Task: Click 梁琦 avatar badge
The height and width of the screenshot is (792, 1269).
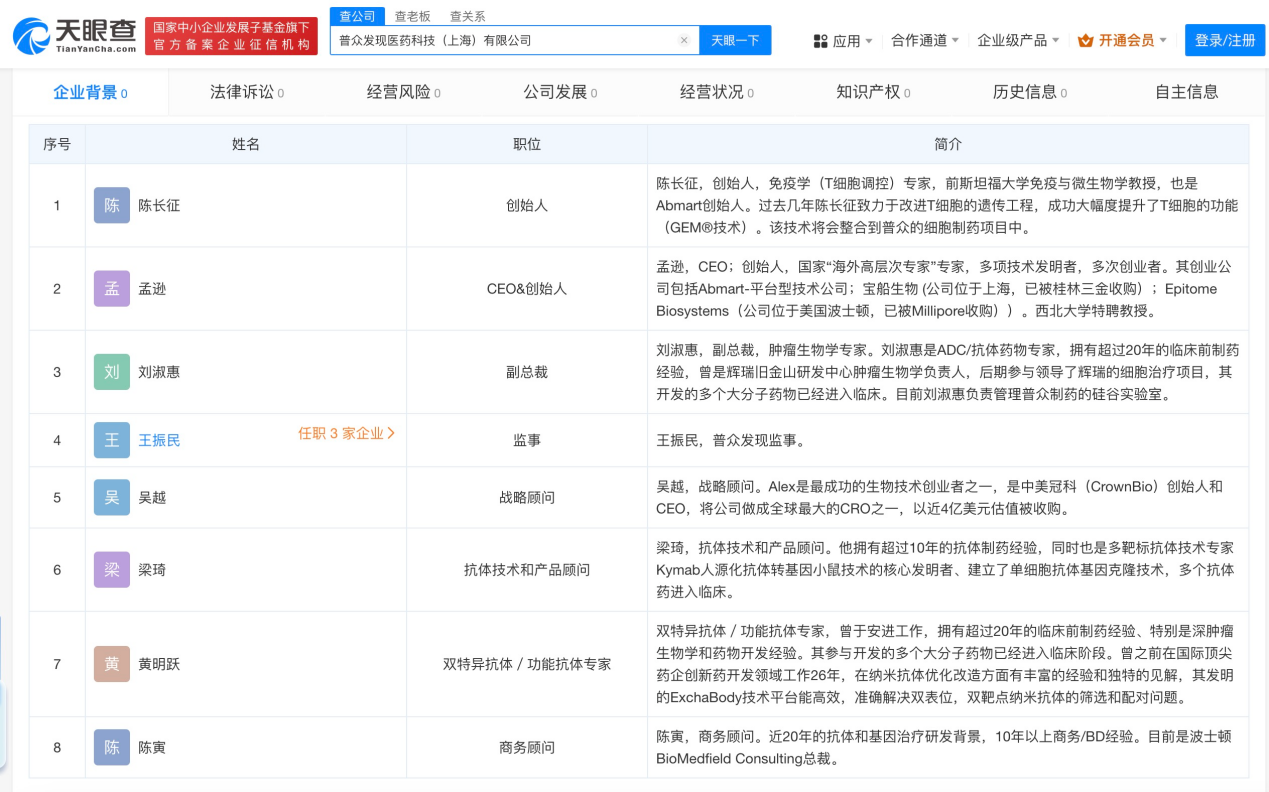Action: pyautogui.click(x=112, y=569)
